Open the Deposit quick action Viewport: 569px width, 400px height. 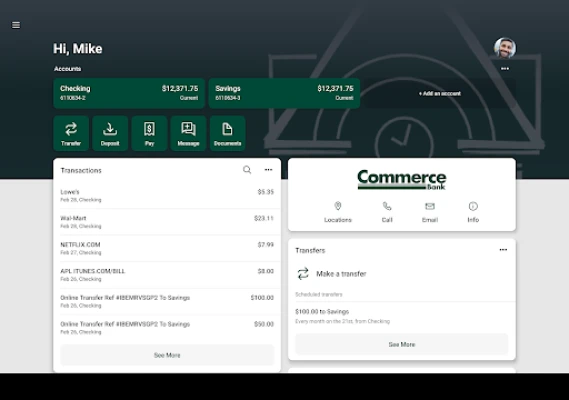pyautogui.click(x=110, y=133)
